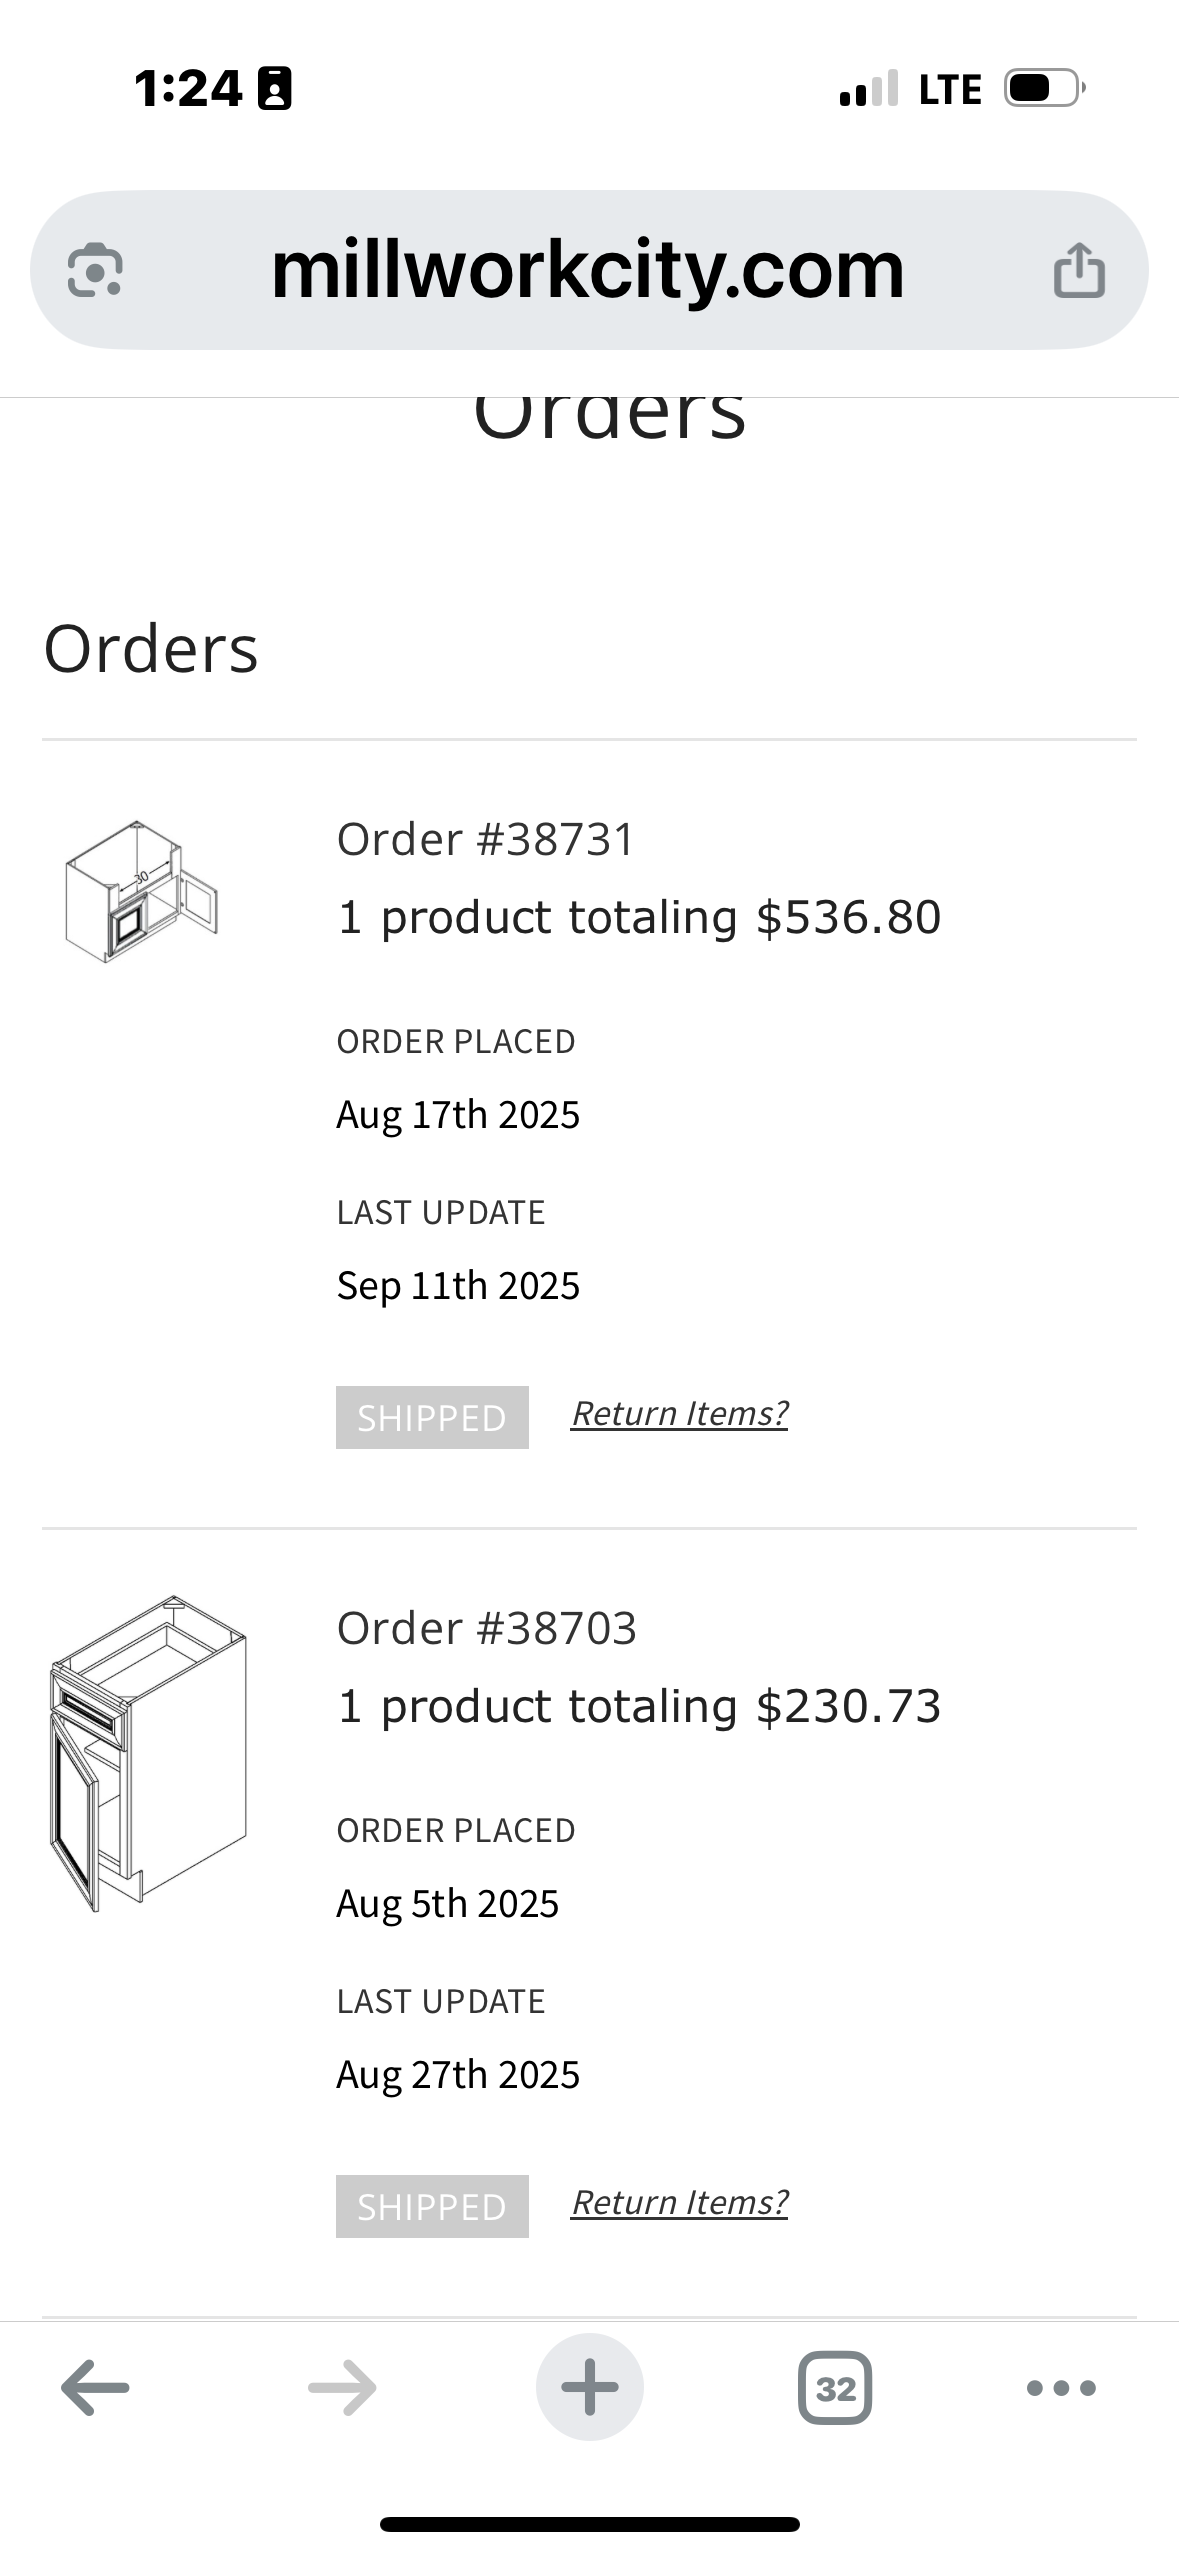Image resolution: width=1179 pixels, height=2556 pixels.
Task: Tap the base cabinet thumbnail for #38703
Action: coord(147,1753)
